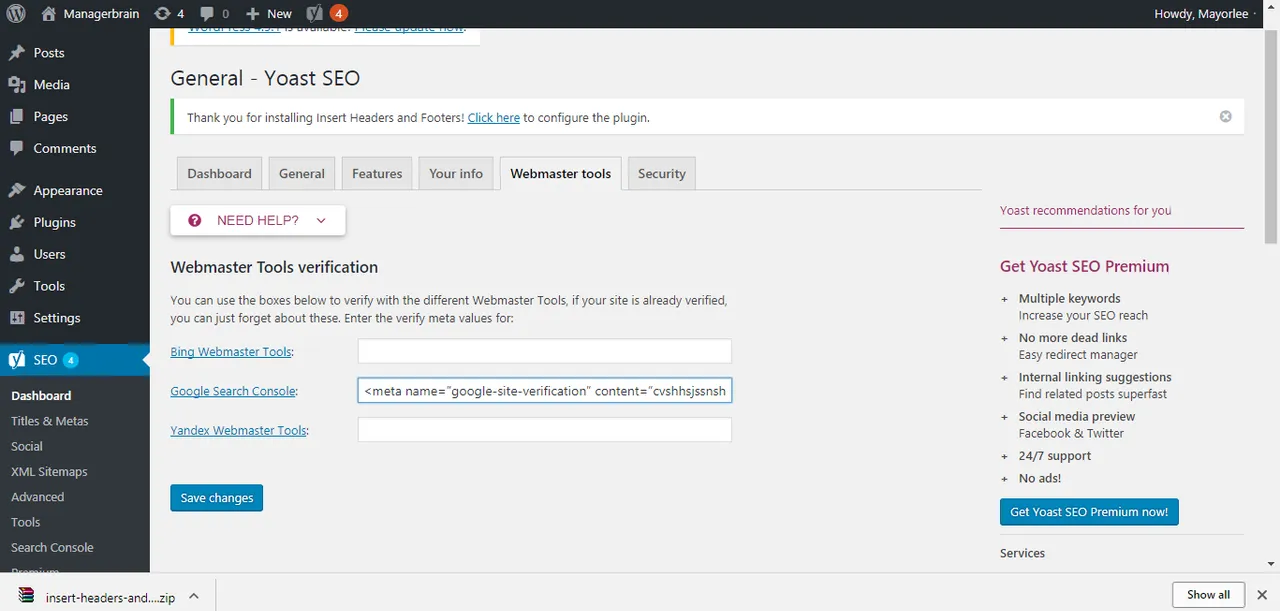
Task: Click 'Click here' to configure plugin
Action: click(494, 118)
